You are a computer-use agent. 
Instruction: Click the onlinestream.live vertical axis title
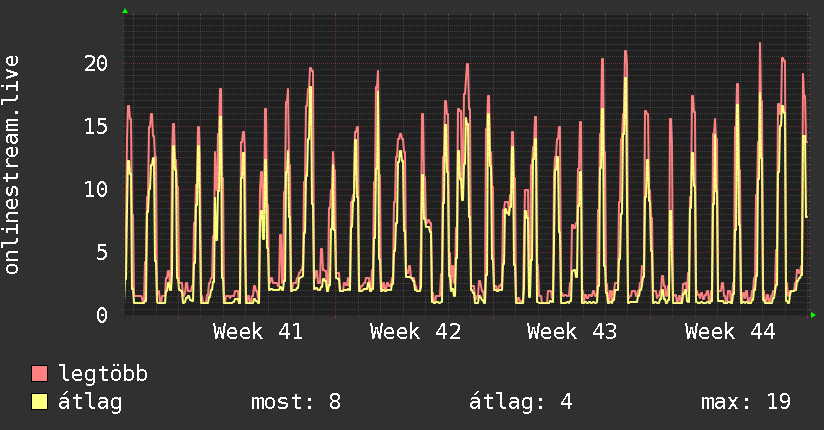click(12, 165)
